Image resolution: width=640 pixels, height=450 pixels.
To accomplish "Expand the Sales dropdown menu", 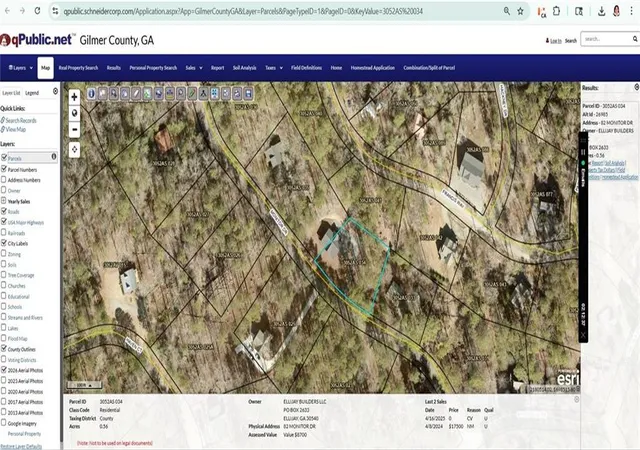I will pyautogui.click(x=194, y=68).
